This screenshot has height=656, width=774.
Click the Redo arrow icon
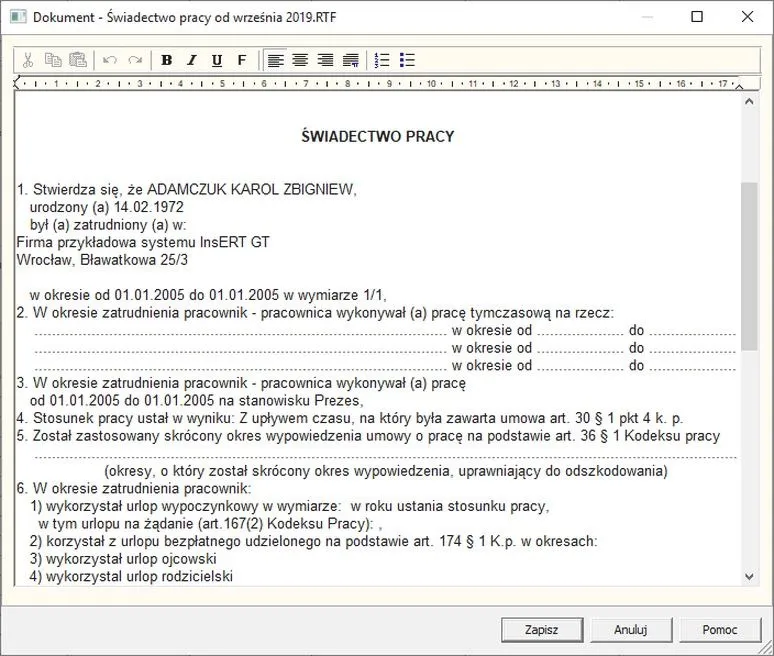tap(135, 60)
